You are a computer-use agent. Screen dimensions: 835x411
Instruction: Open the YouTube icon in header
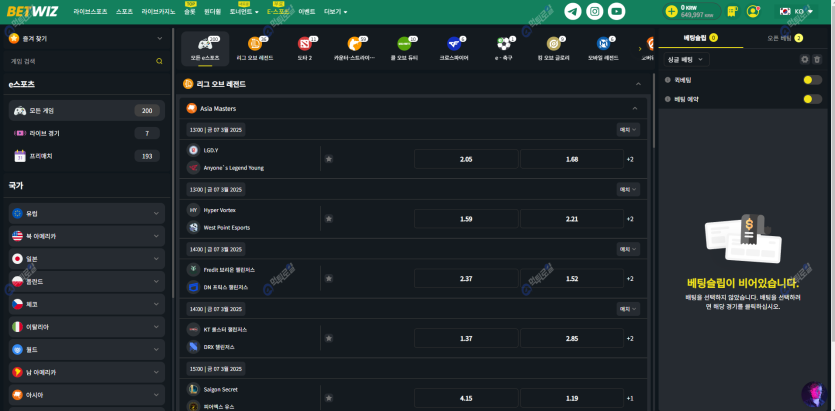pos(616,11)
